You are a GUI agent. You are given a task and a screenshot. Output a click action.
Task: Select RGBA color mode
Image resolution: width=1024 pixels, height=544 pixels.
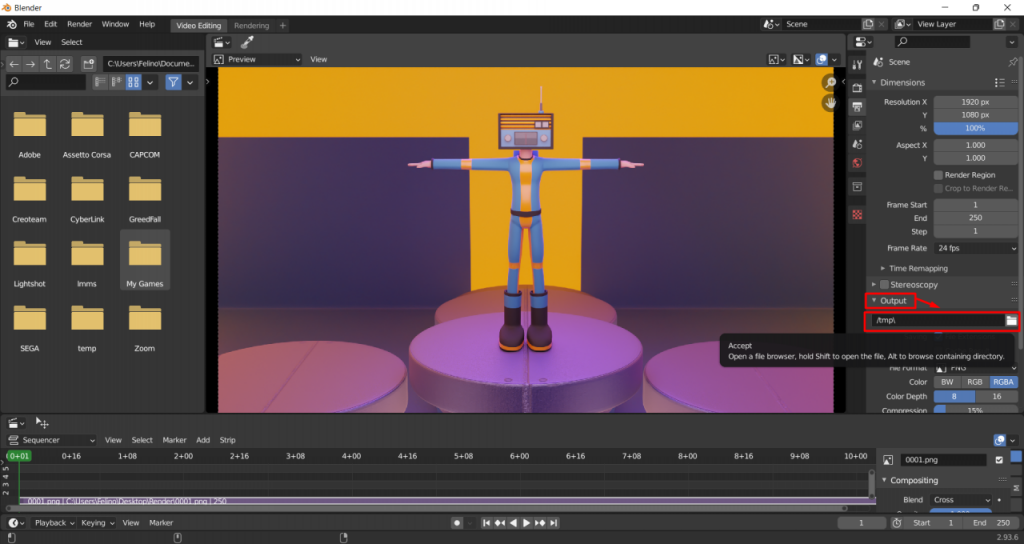[1003, 382]
